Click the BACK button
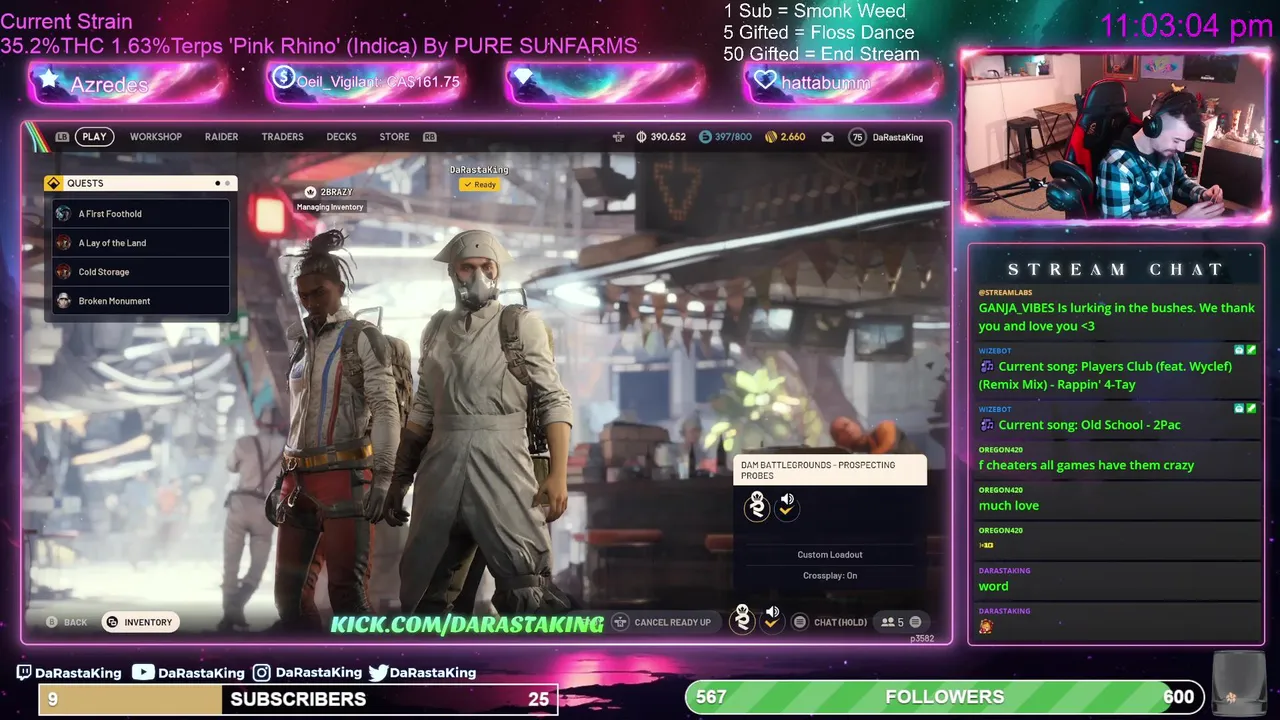Screen dimensions: 1280x720 (67, 622)
